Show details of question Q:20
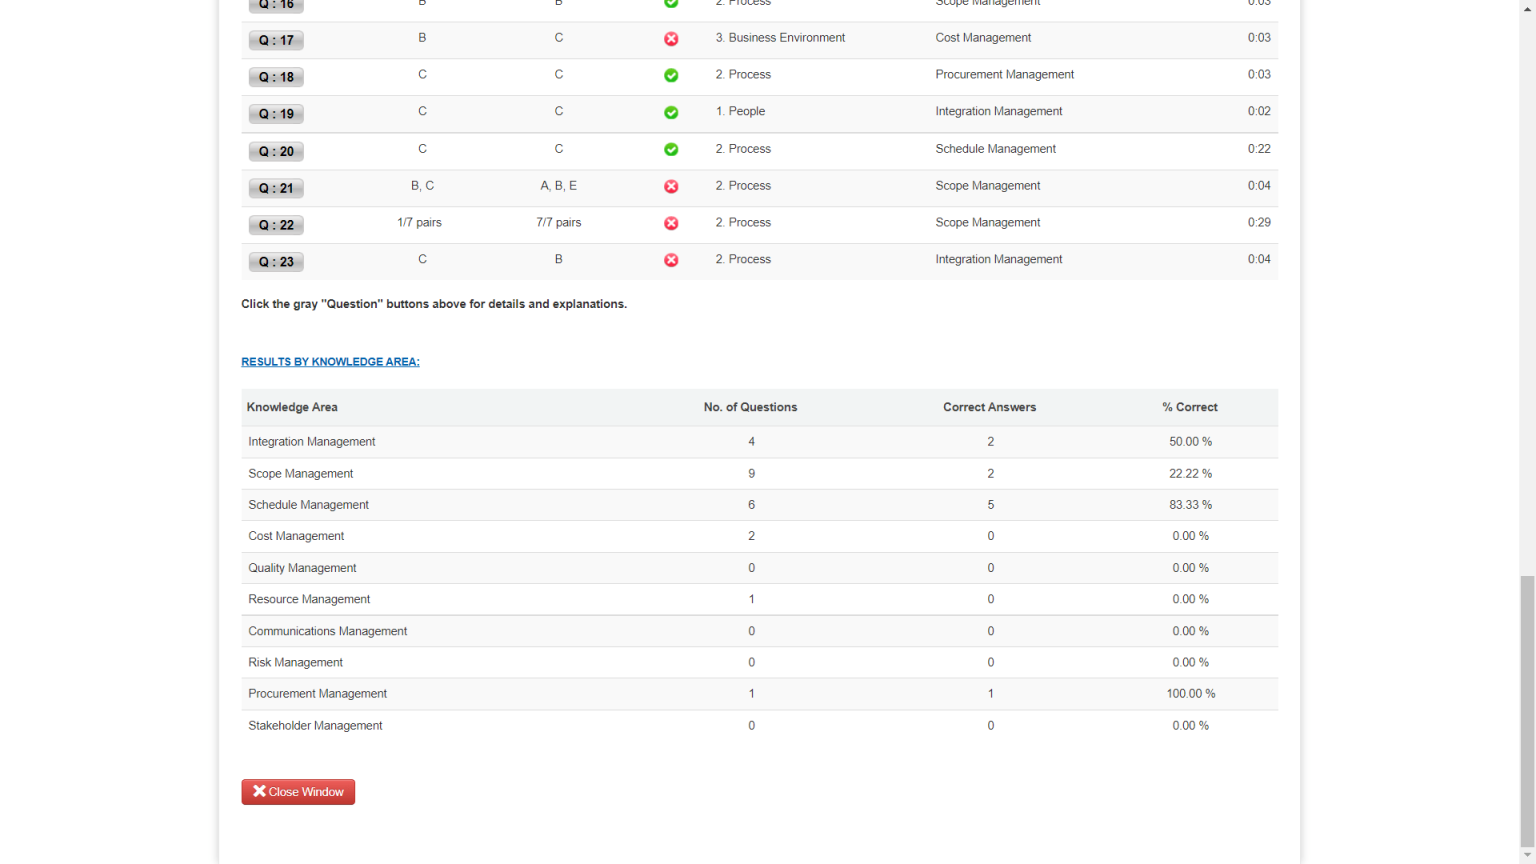Screen dimensions: 1536x864 click(x=276, y=152)
